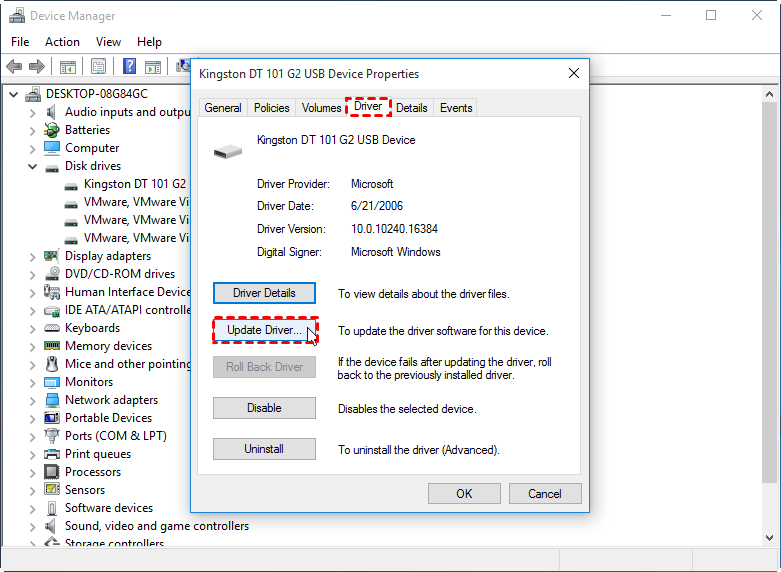The height and width of the screenshot is (572, 781).
Task: Open the Action menu
Action: click(x=62, y=42)
